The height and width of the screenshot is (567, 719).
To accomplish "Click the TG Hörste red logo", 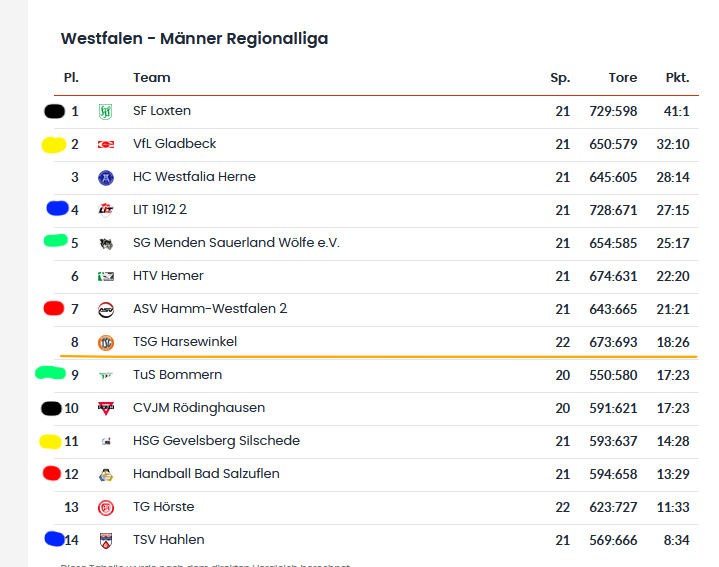I will 105,507.
